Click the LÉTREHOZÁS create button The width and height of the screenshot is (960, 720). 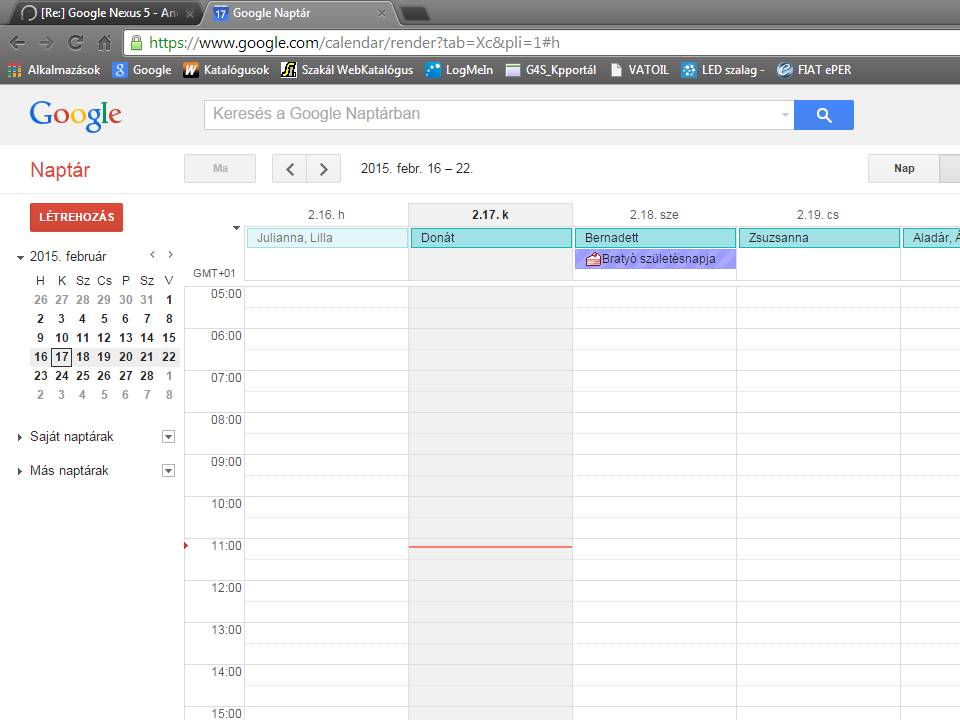77,217
